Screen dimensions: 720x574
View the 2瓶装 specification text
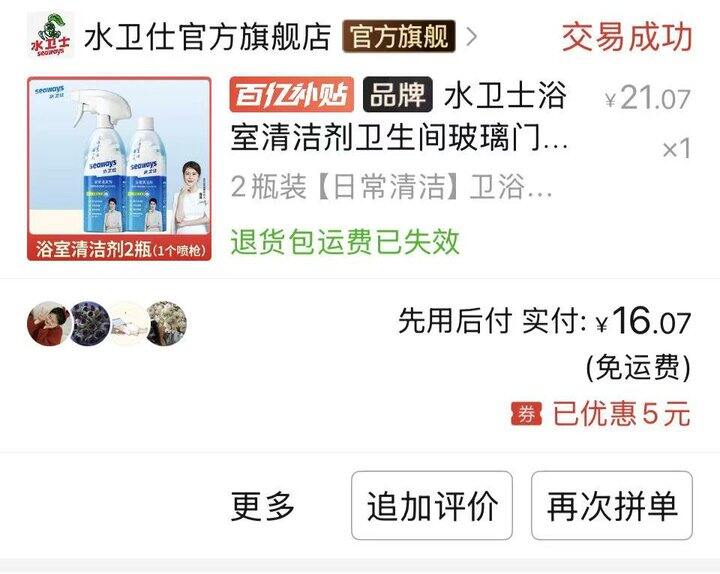coord(391,187)
